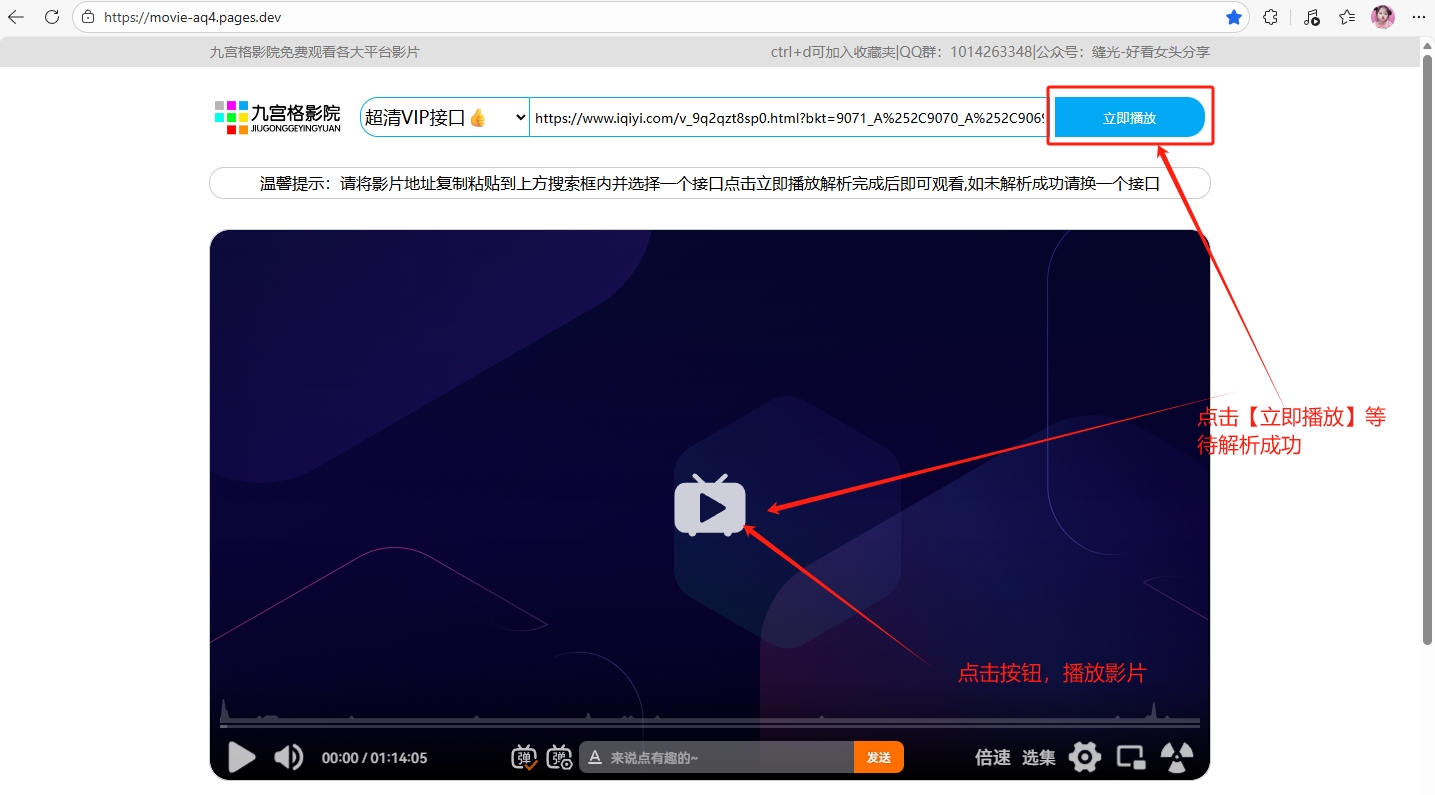Click the orange 发送 send button
The width and height of the screenshot is (1435, 795).
pyautogui.click(x=878, y=758)
